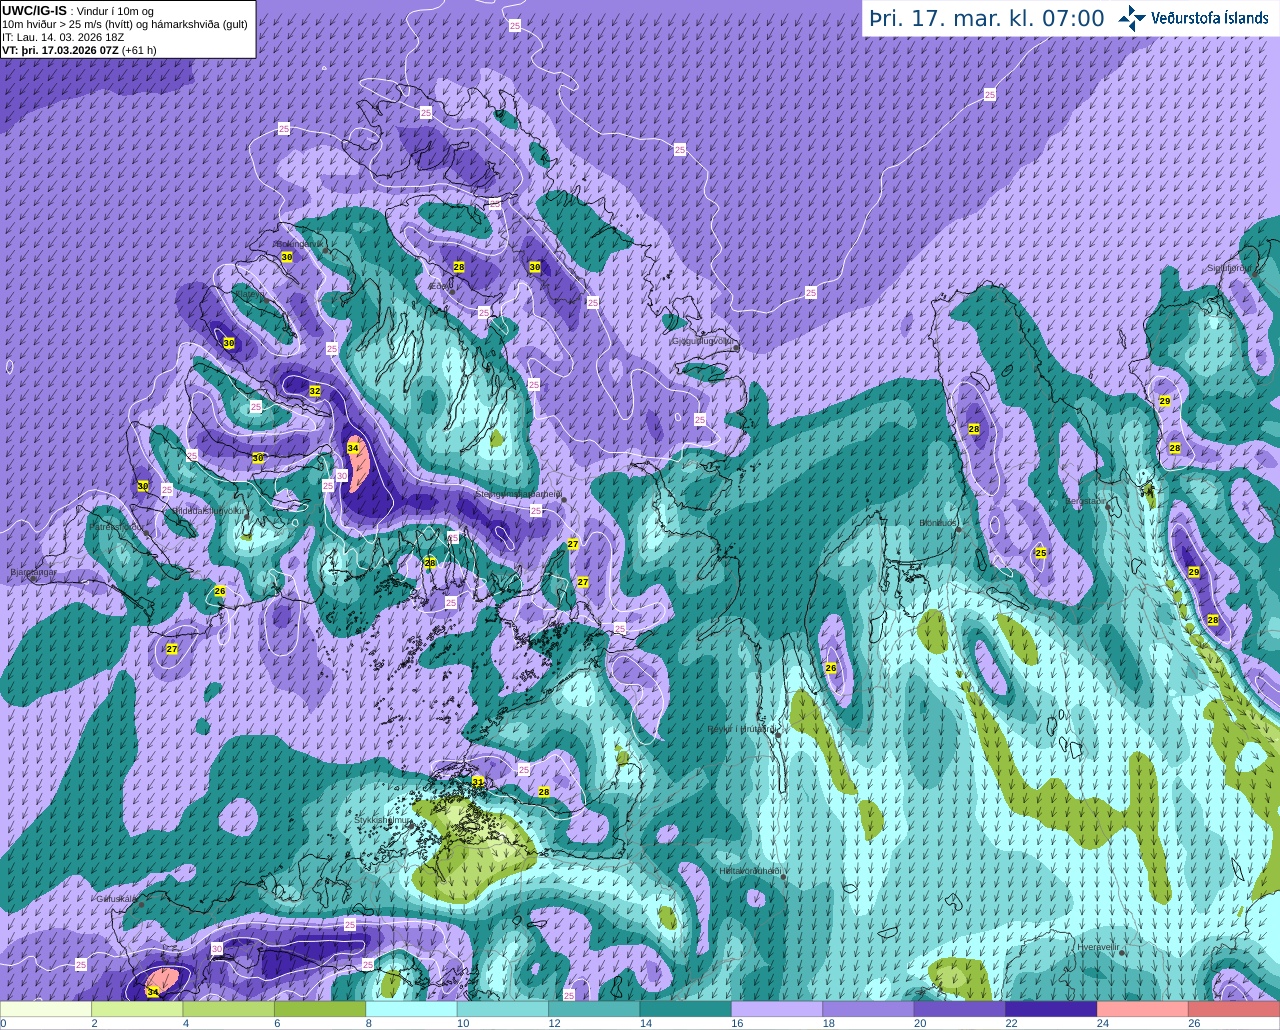Viewport: 1280px width, 1030px height.
Task: Pick the dark teal 14–16 legend swatch
Action: pos(685,1009)
